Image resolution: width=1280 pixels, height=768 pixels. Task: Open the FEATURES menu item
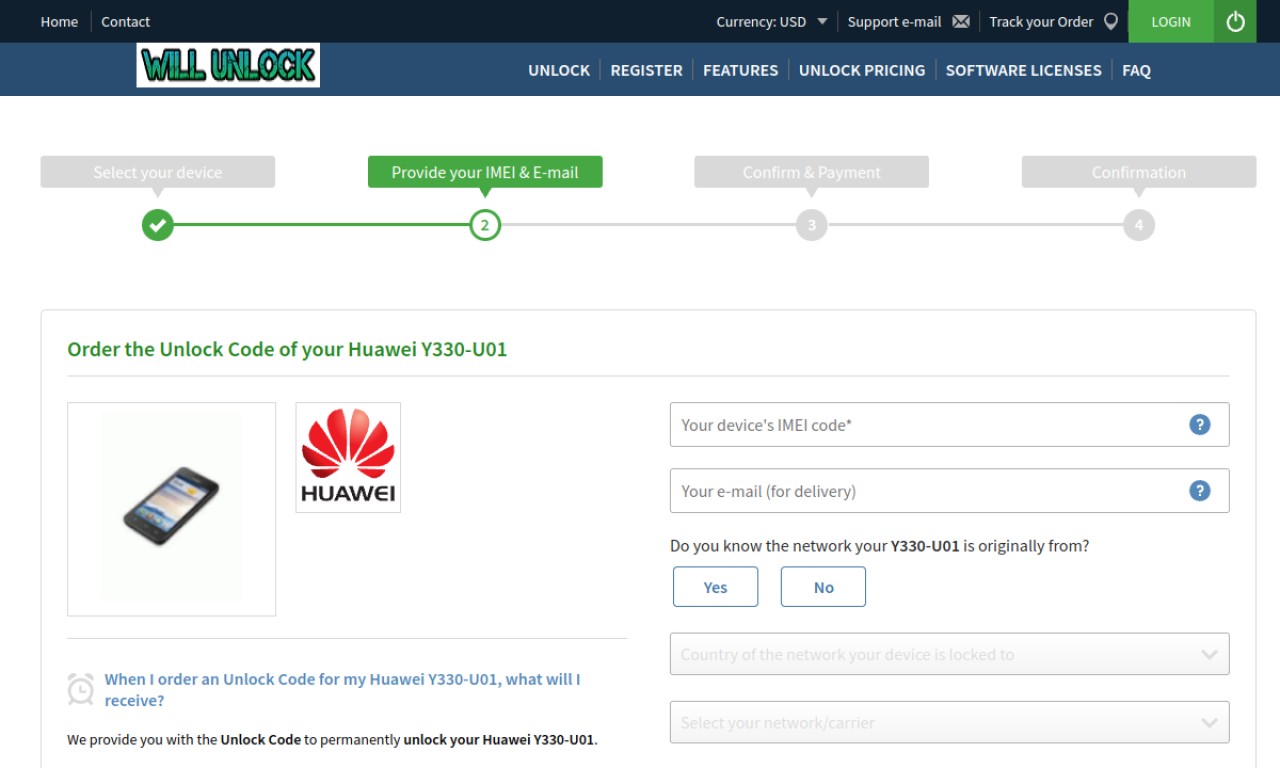(x=740, y=70)
